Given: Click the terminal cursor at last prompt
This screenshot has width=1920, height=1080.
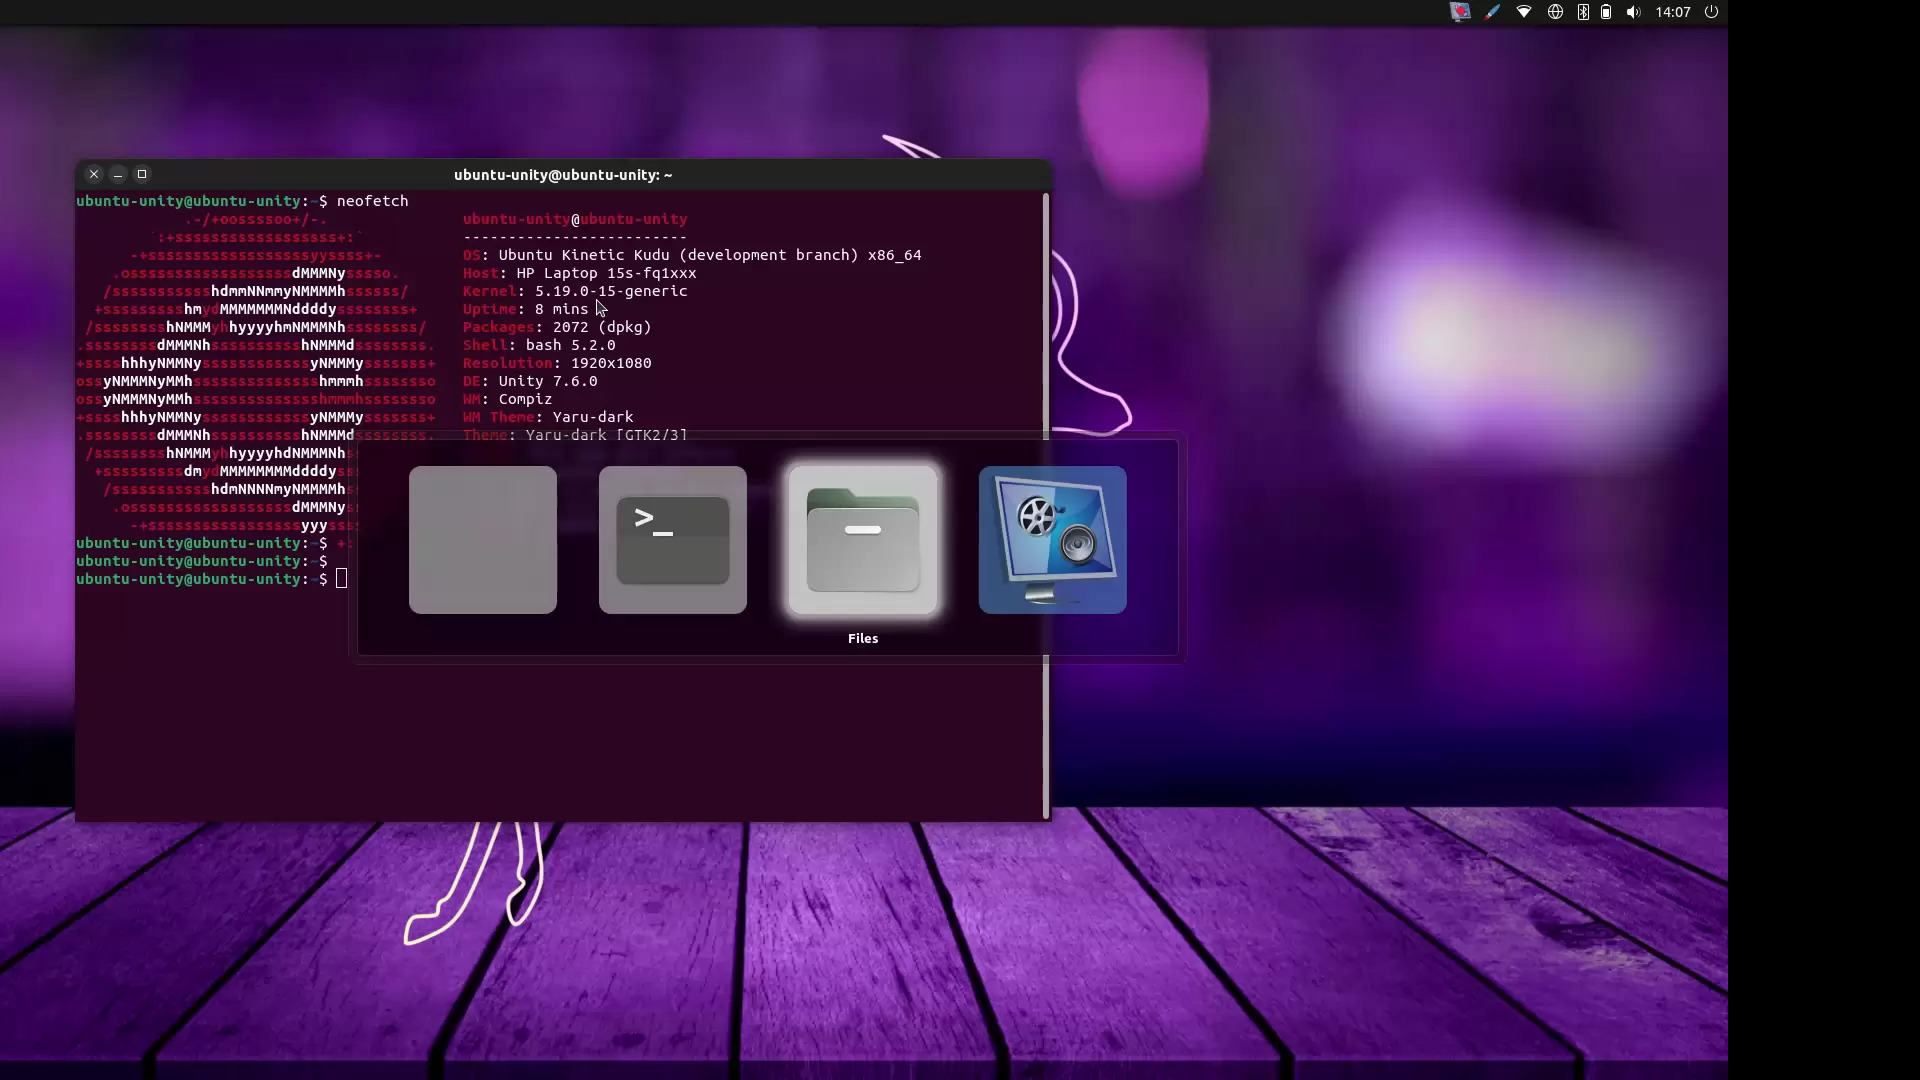Looking at the screenshot, I should click(341, 579).
